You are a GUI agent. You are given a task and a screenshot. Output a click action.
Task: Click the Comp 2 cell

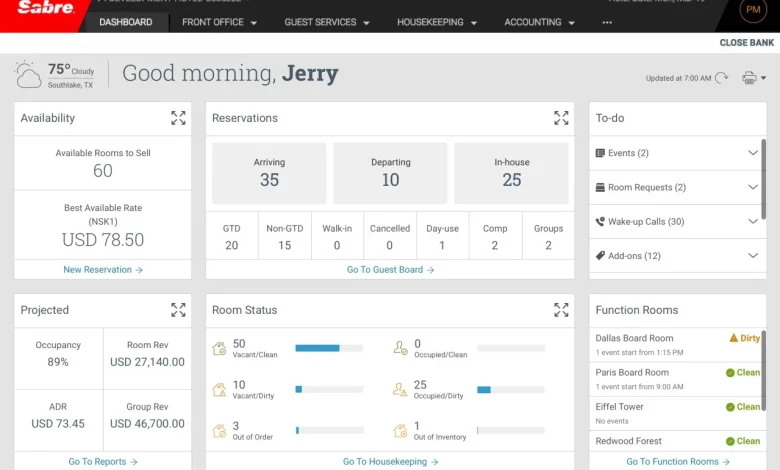[495, 236]
